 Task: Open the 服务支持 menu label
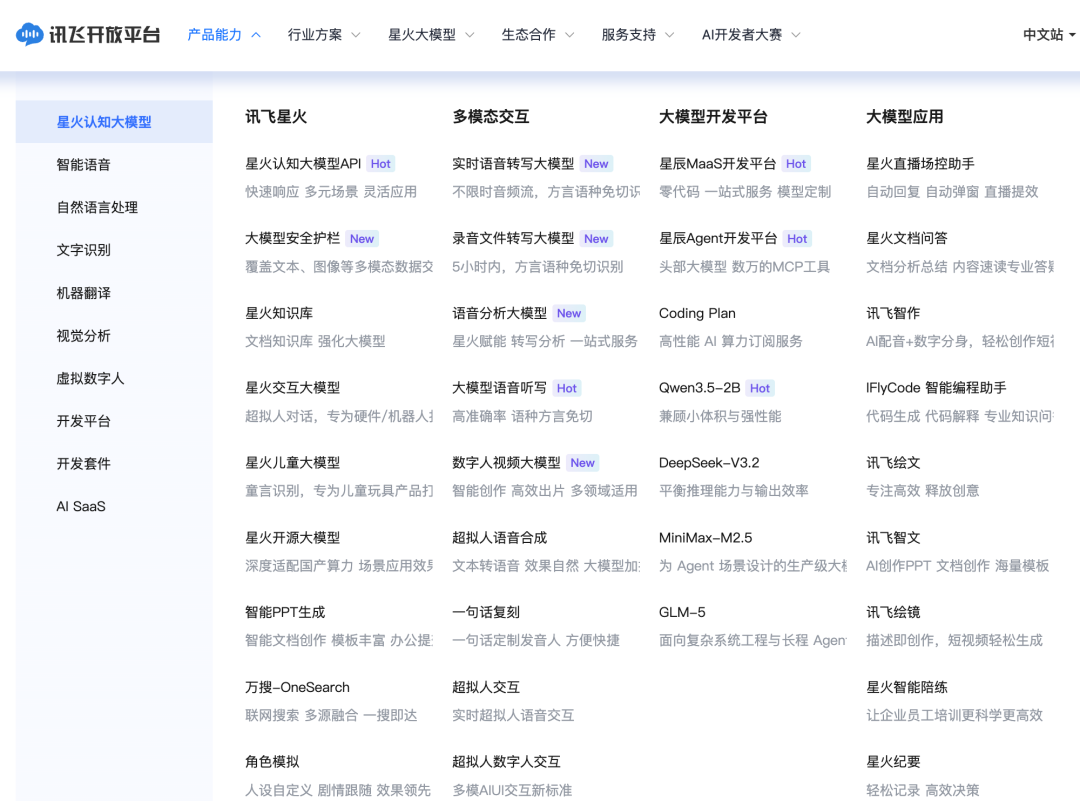coord(628,35)
